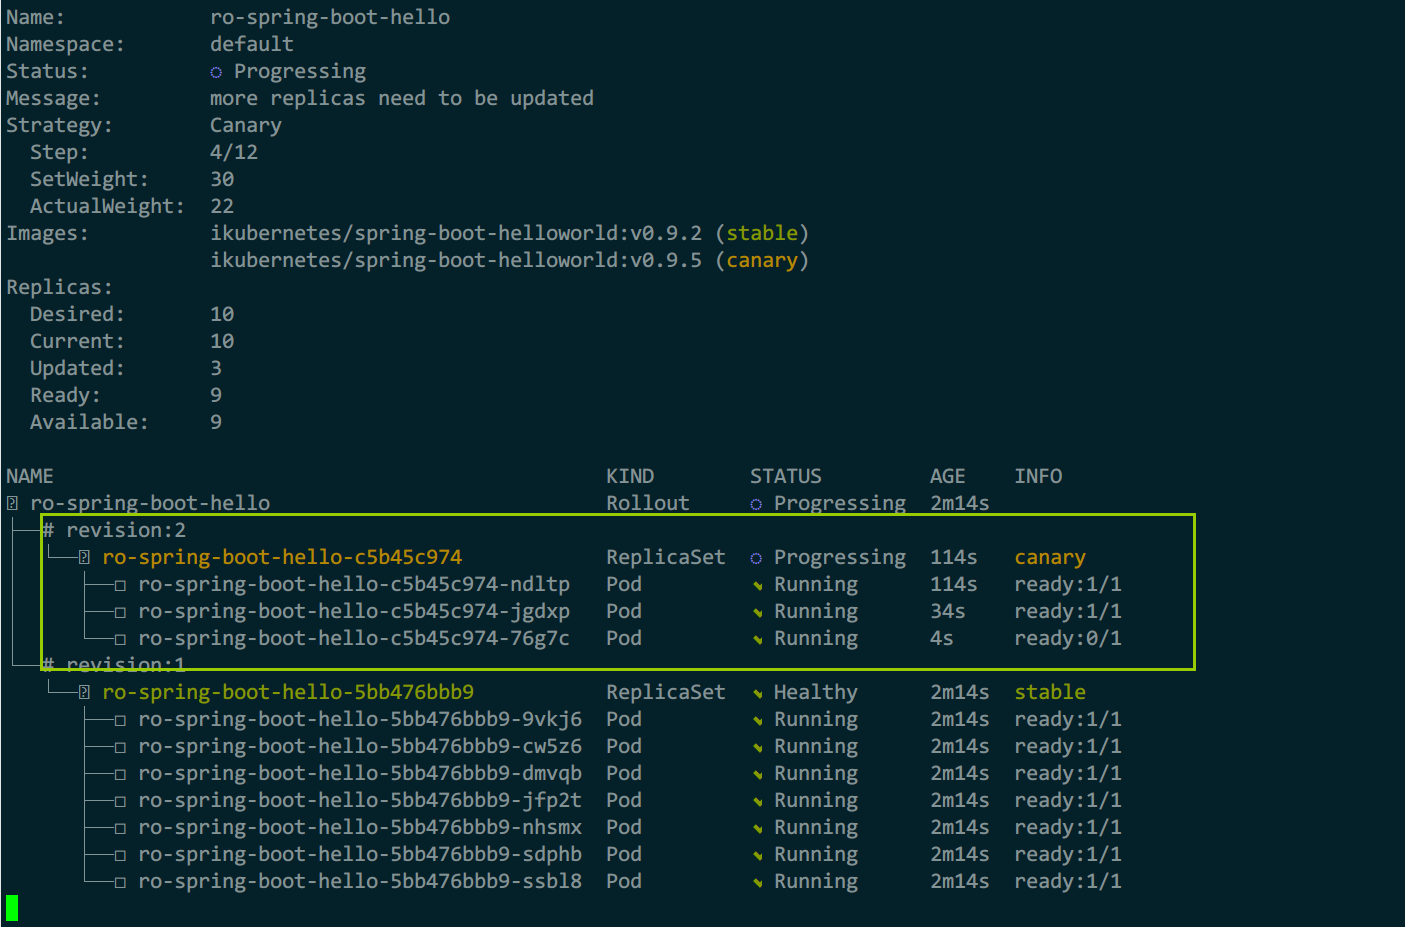The image size is (1405, 927).
Task: Click the ReplicaSet icon before ro-spring-boot-hello-5bb476bbb9
Action: pyautogui.click(x=84, y=692)
